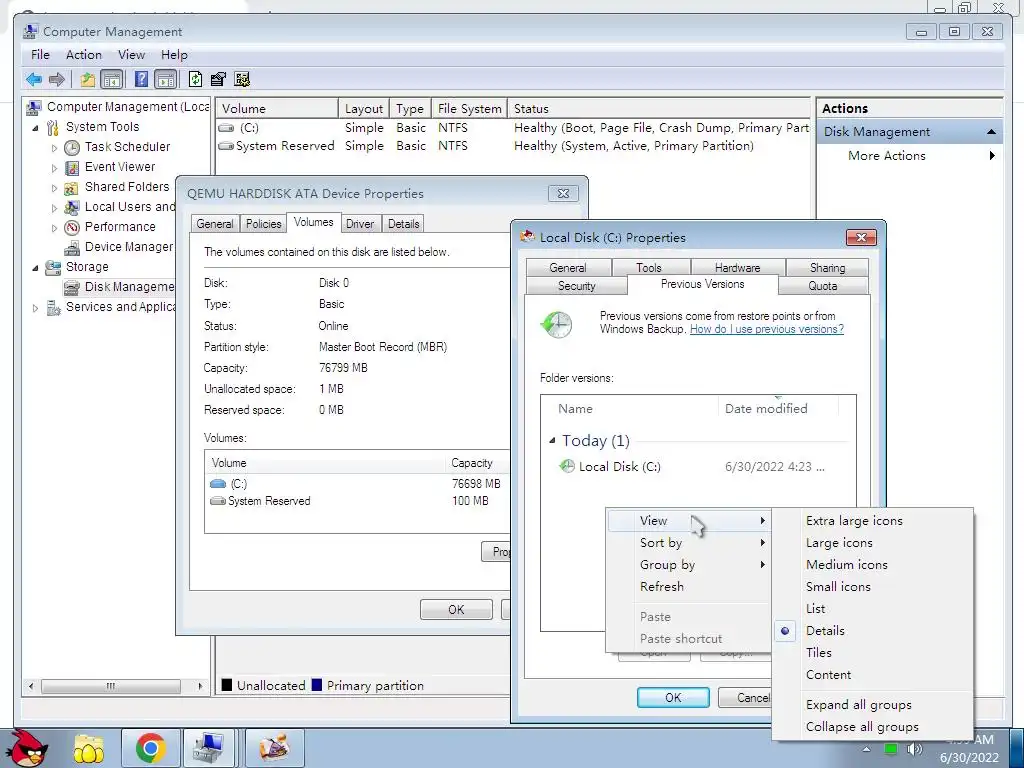Collapse the System Tools tree node
The image size is (1024, 768).
[x=35, y=128]
